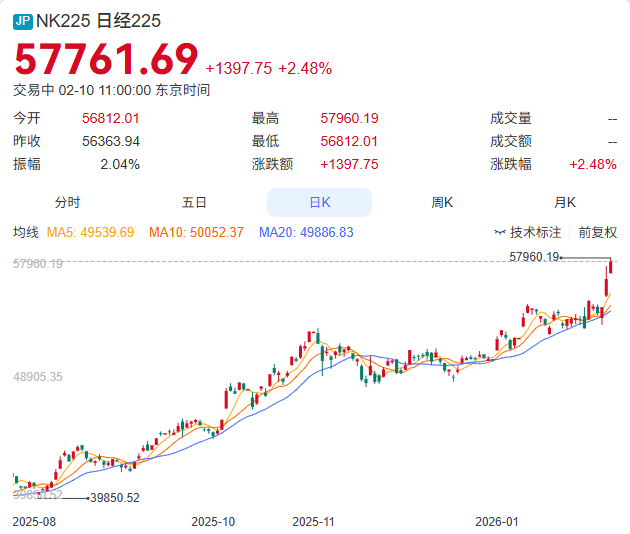Click the current price 57761.69
Screen dimensions: 630x534
pos(106,61)
